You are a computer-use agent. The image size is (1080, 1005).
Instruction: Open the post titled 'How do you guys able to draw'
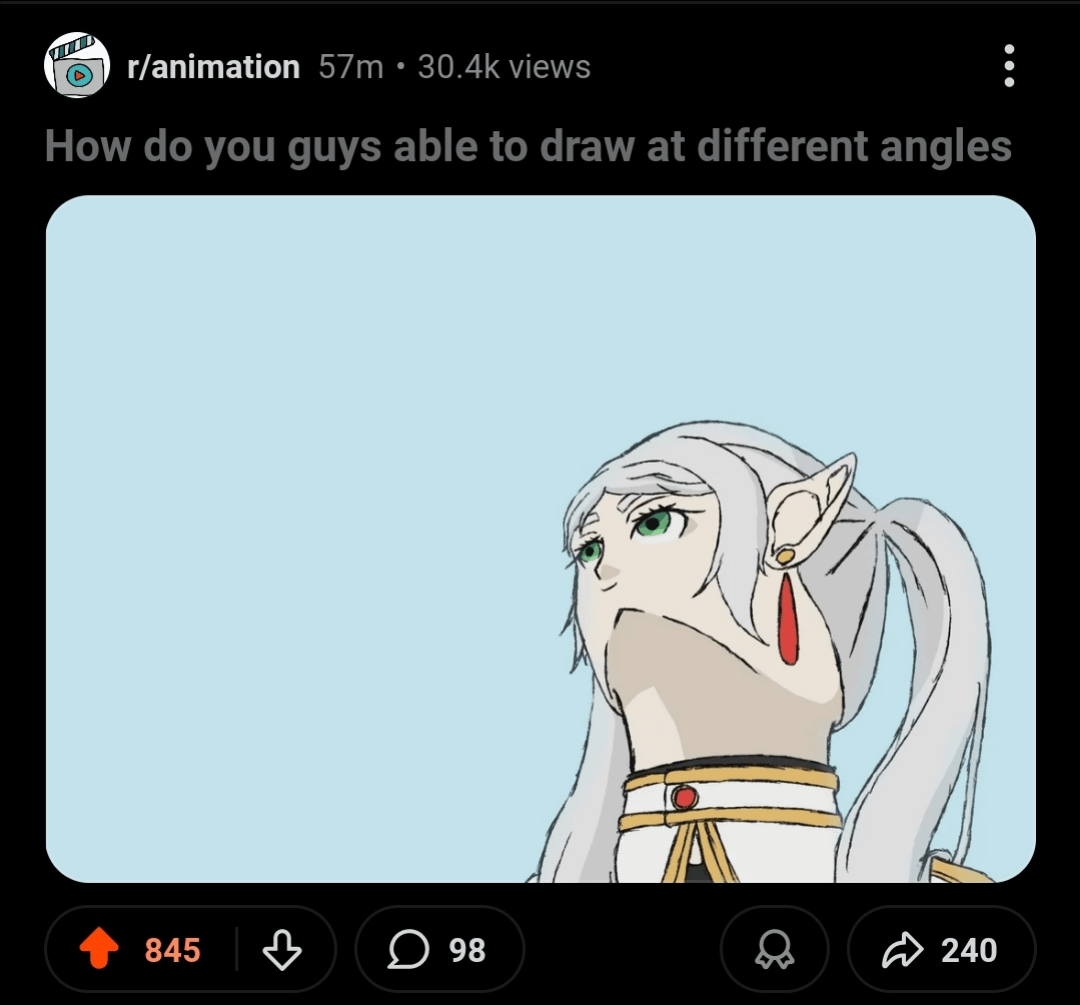528,146
